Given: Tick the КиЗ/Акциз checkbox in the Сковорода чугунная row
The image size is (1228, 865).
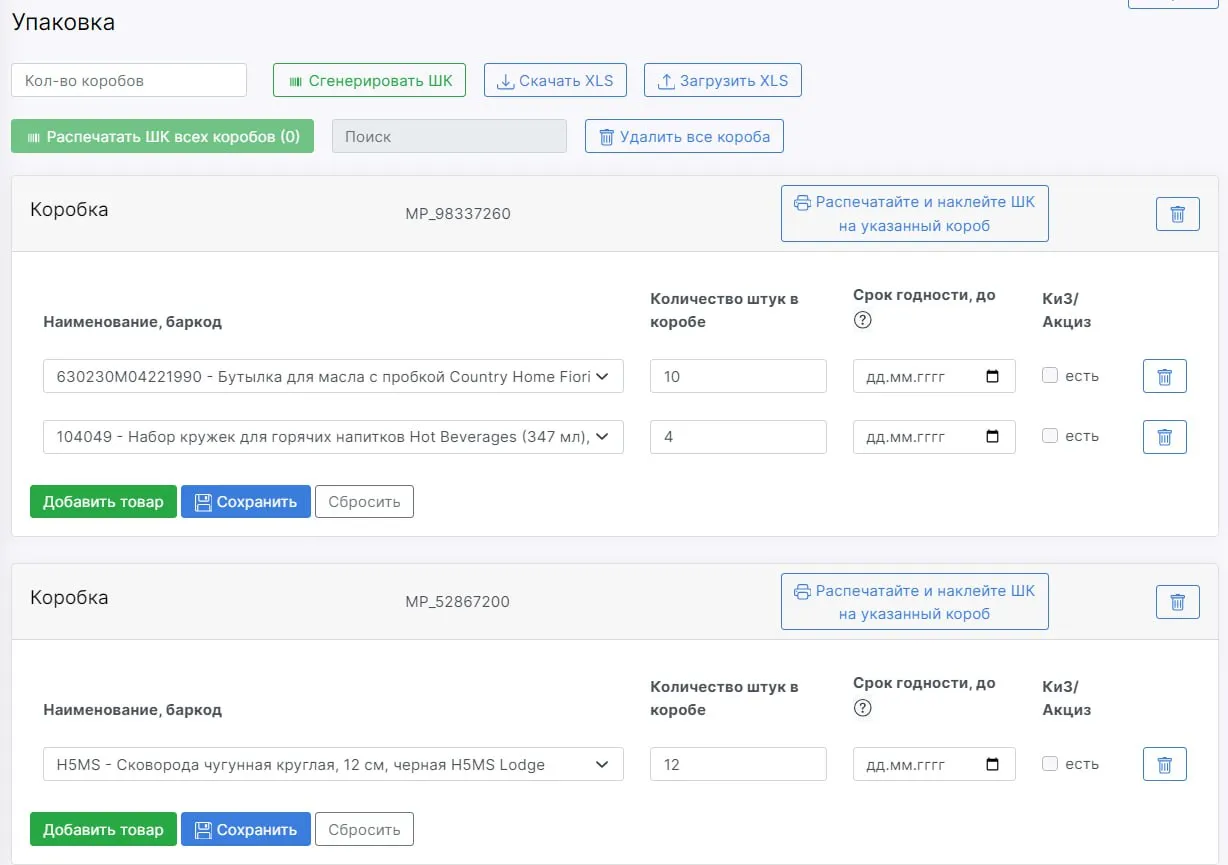Looking at the screenshot, I should pyautogui.click(x=1049, y=764).
